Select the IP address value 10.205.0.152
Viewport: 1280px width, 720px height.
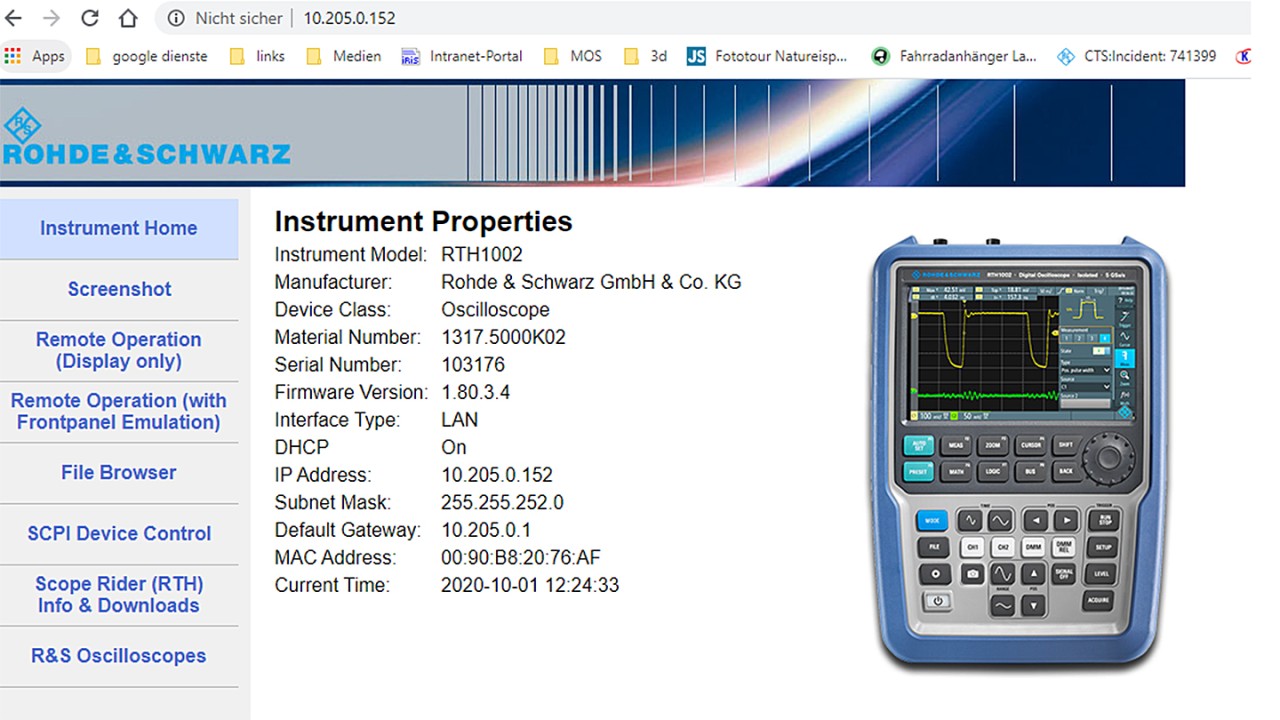coord(497,475)
